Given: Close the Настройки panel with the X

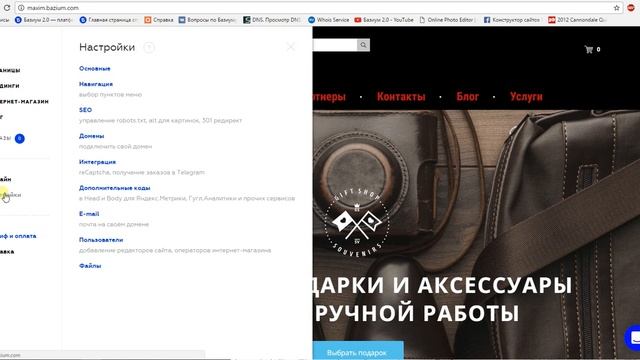Looking at the screenshot, I should pos(291,47).
